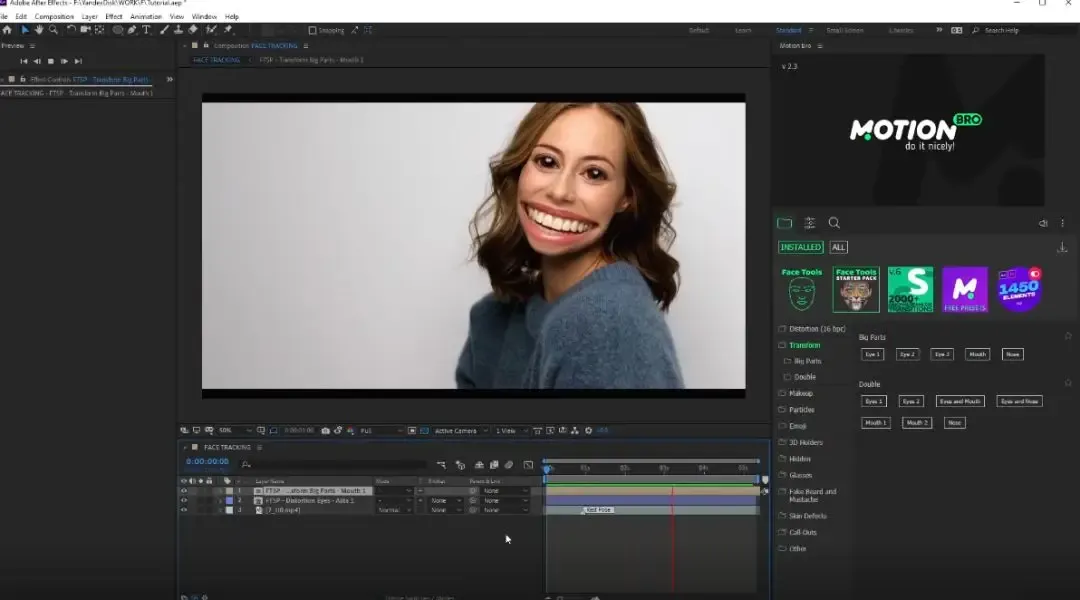Open Motion Bro three-dot options menu
1080x600 pixels.
coord(1063,223)
